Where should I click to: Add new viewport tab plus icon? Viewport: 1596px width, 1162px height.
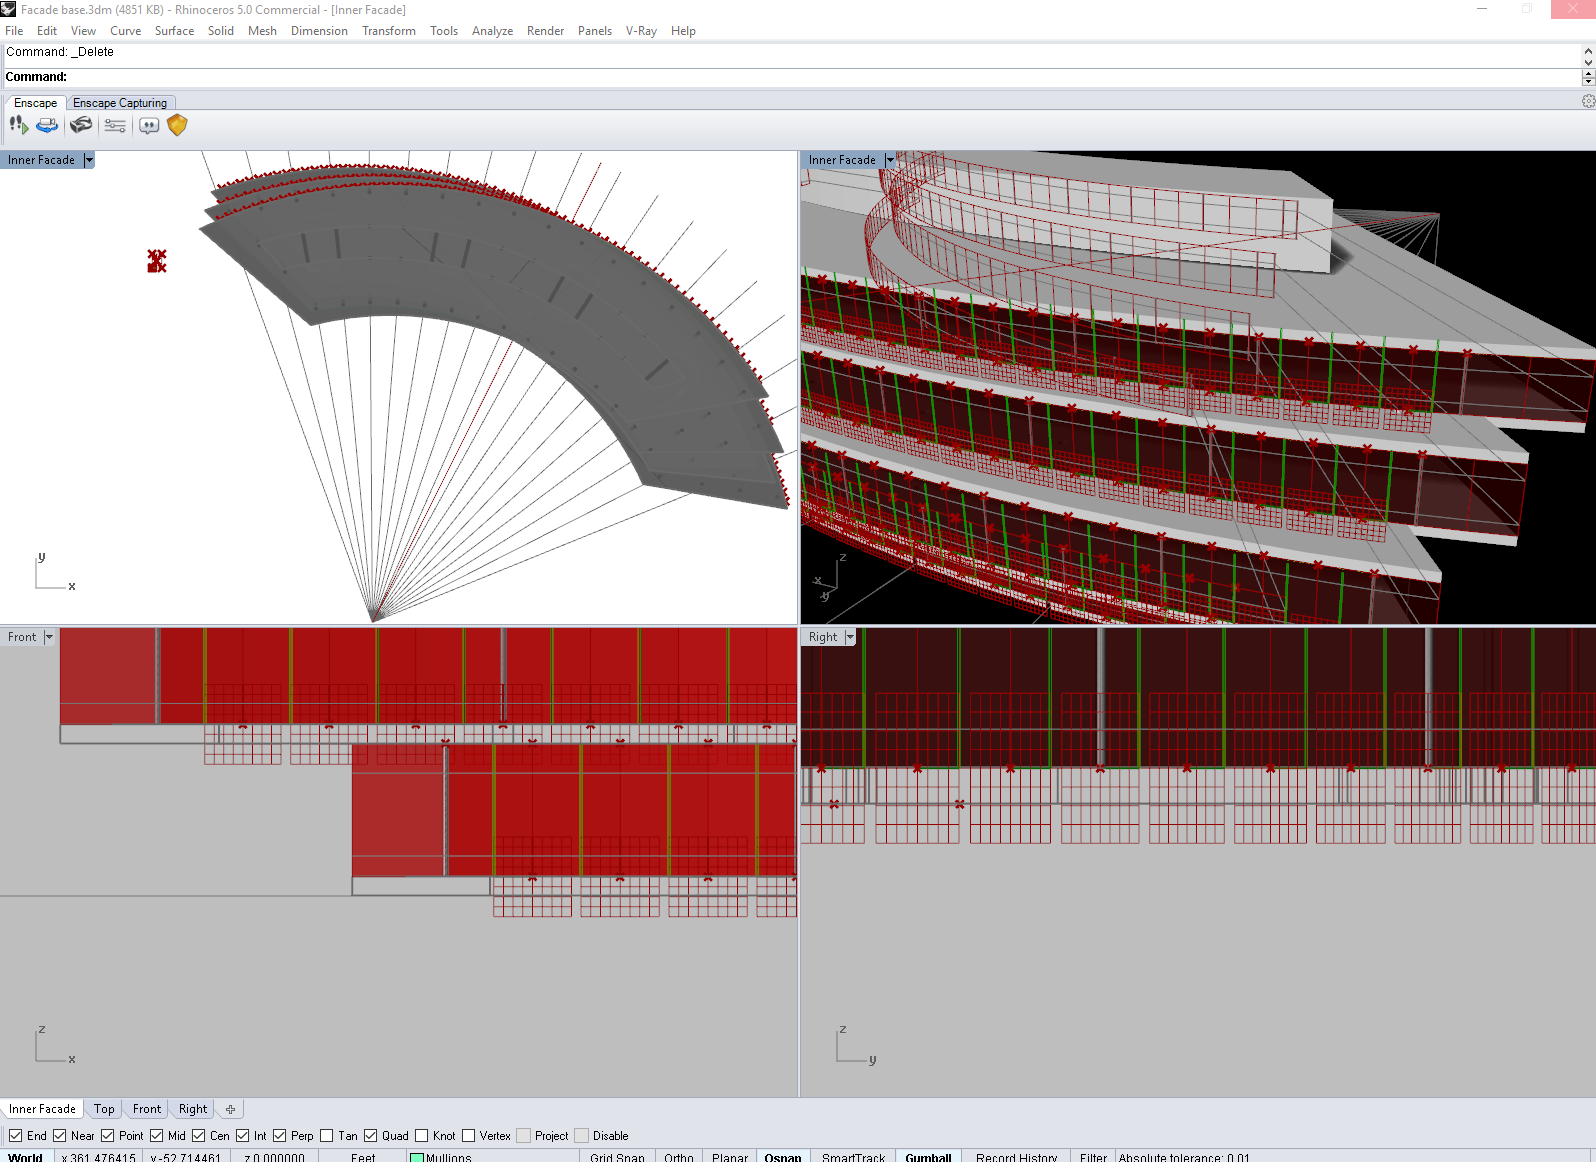tap(230, 1109)
